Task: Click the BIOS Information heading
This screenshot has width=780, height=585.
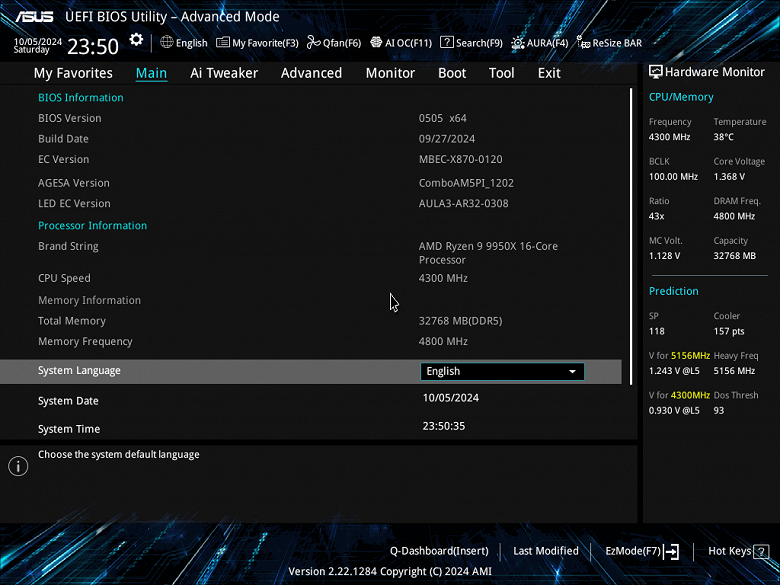Action: coord(81,98)
